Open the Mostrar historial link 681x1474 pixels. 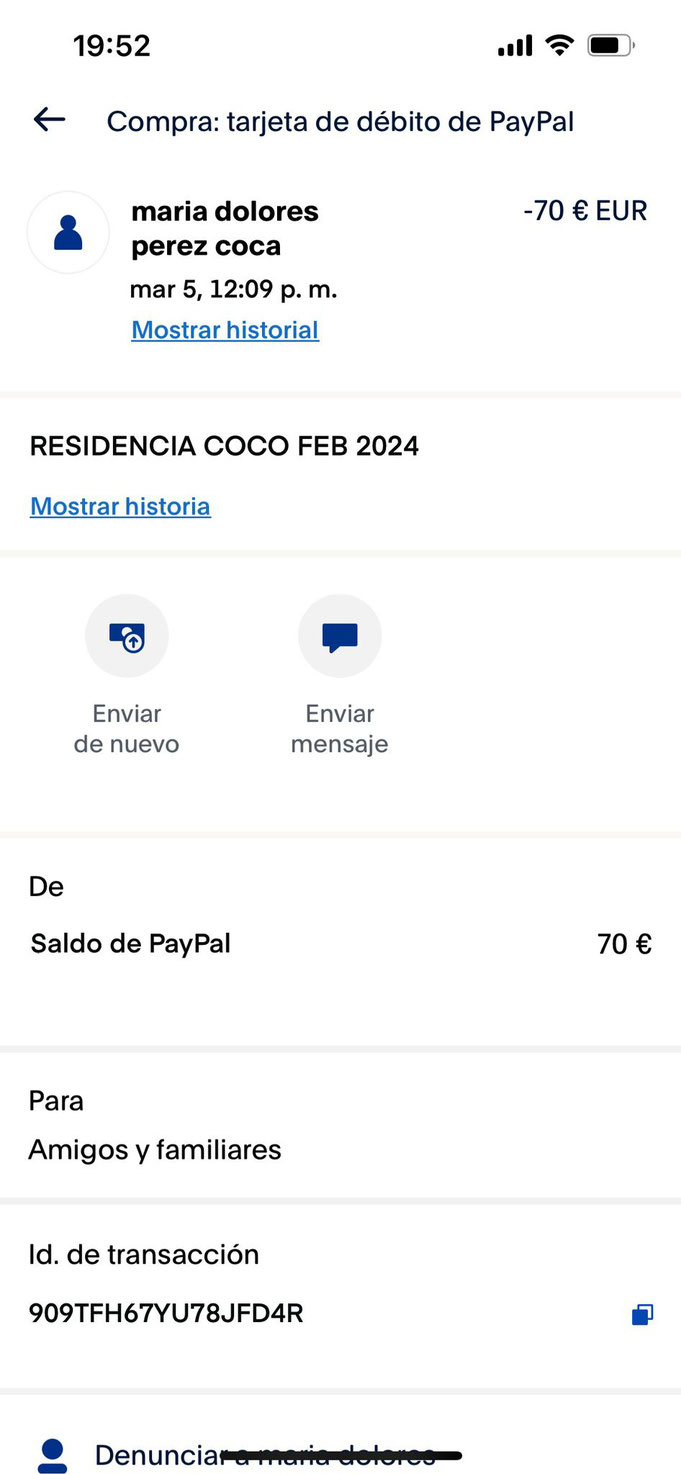coord(225,330)
